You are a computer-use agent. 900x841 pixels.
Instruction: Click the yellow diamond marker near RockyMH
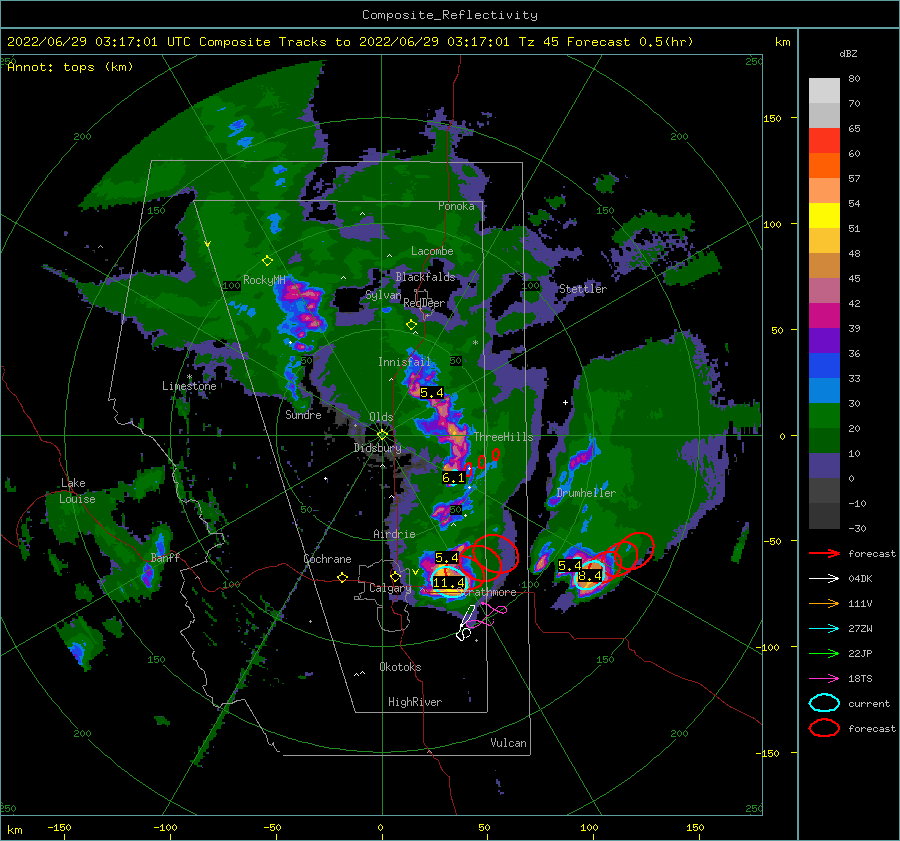point(267,261)
